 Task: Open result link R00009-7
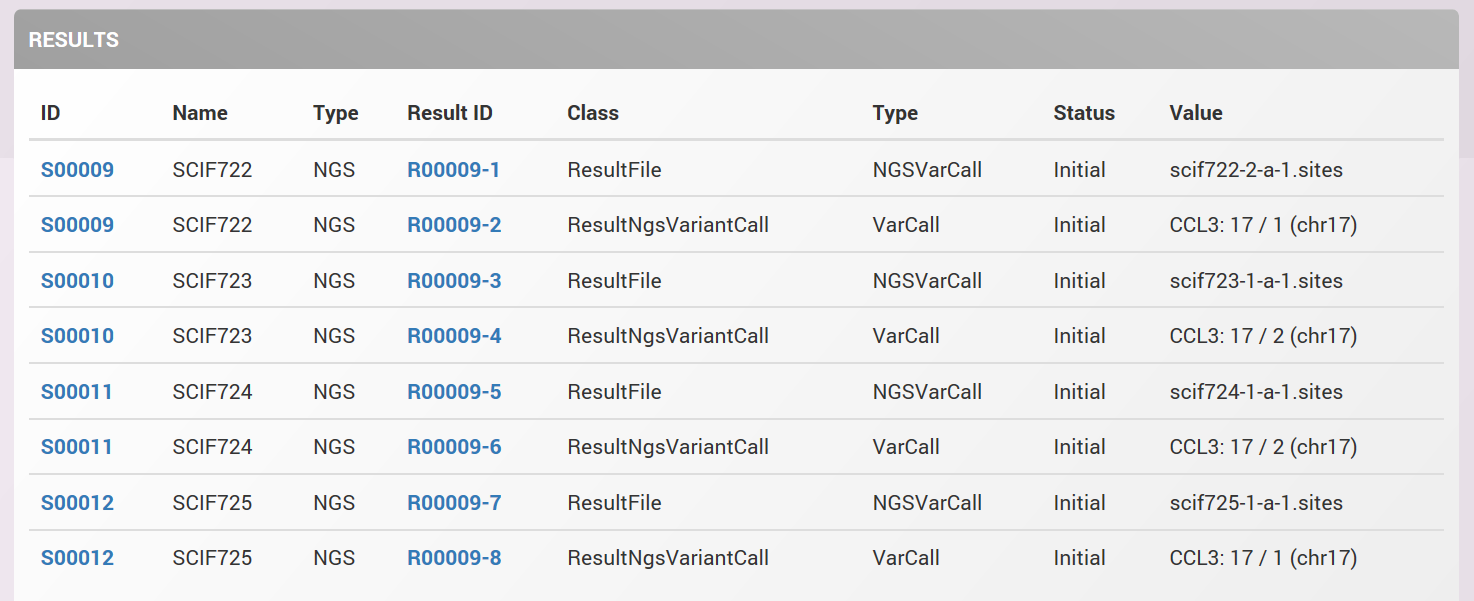[454, 503]
